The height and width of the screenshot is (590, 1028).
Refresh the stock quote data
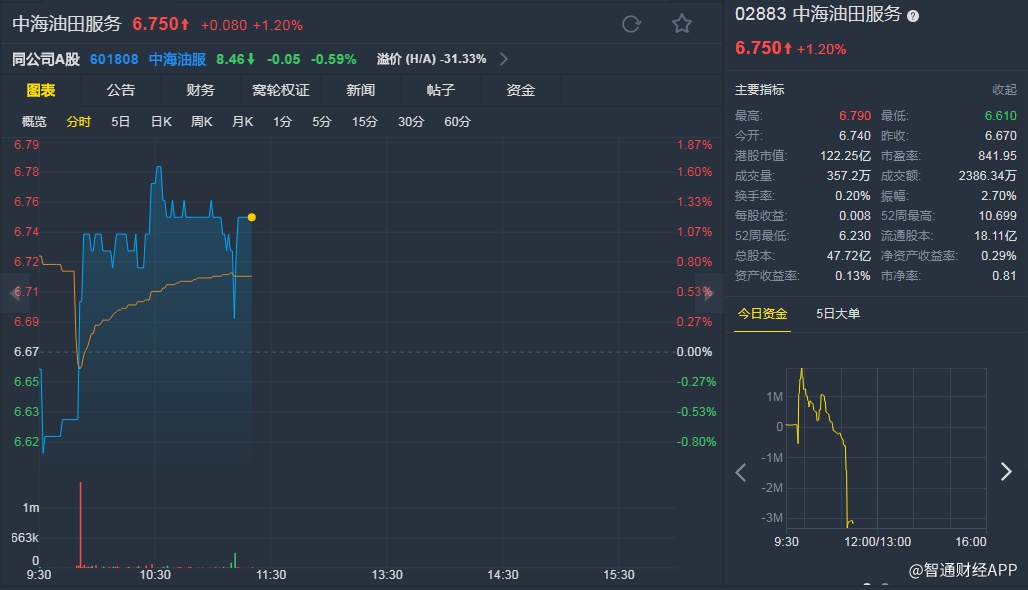pyautogui.click(x=631, y=24)
